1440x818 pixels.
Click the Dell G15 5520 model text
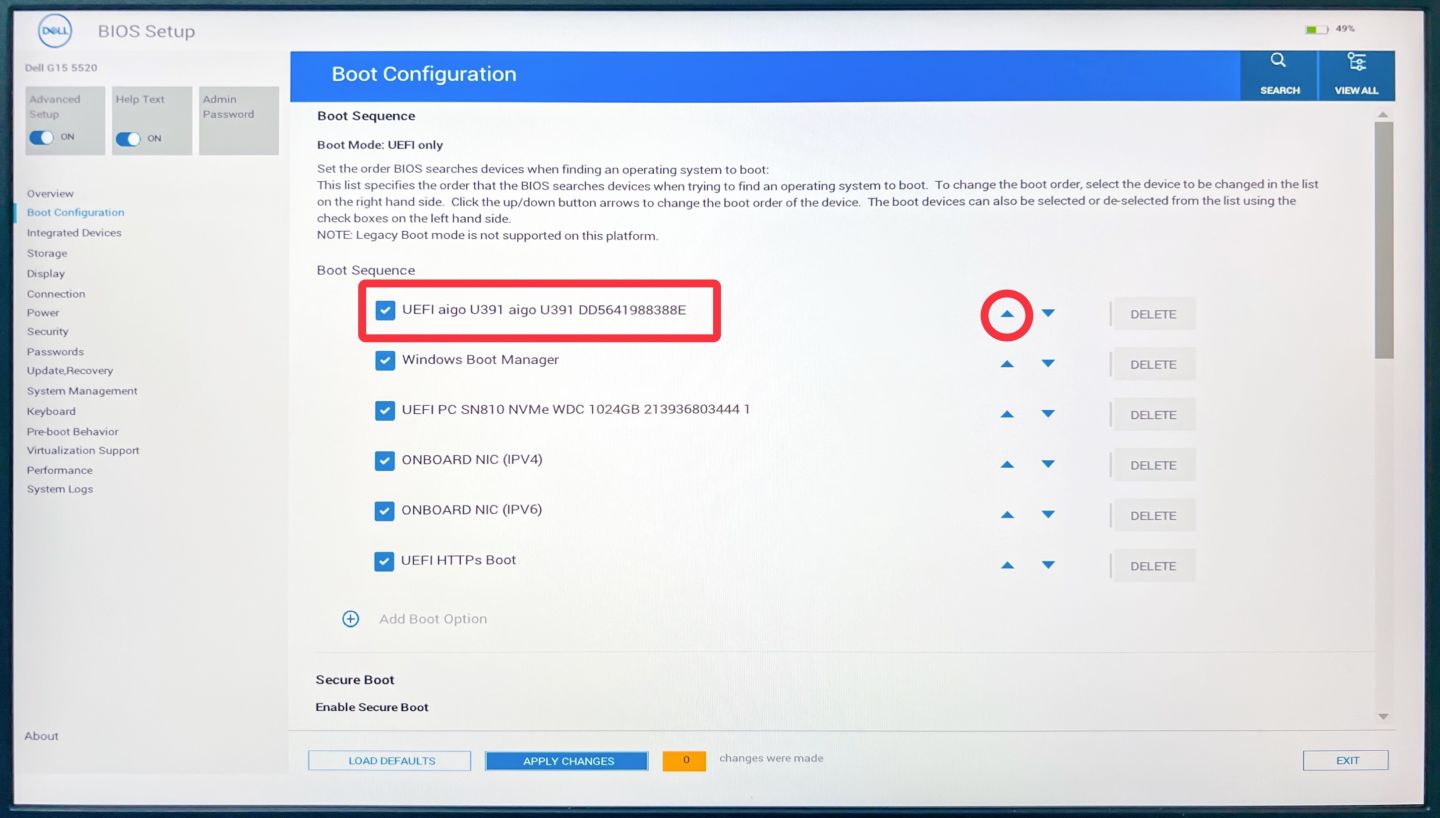coord(61,68)
